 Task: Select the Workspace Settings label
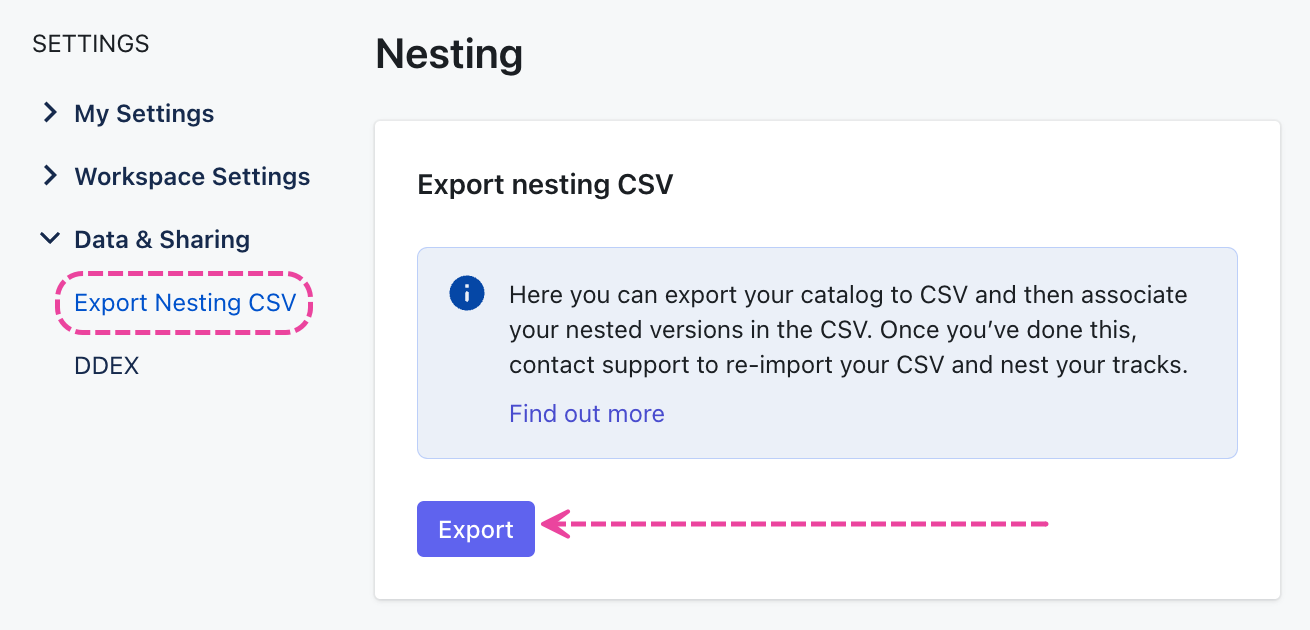tap(192, 177)
